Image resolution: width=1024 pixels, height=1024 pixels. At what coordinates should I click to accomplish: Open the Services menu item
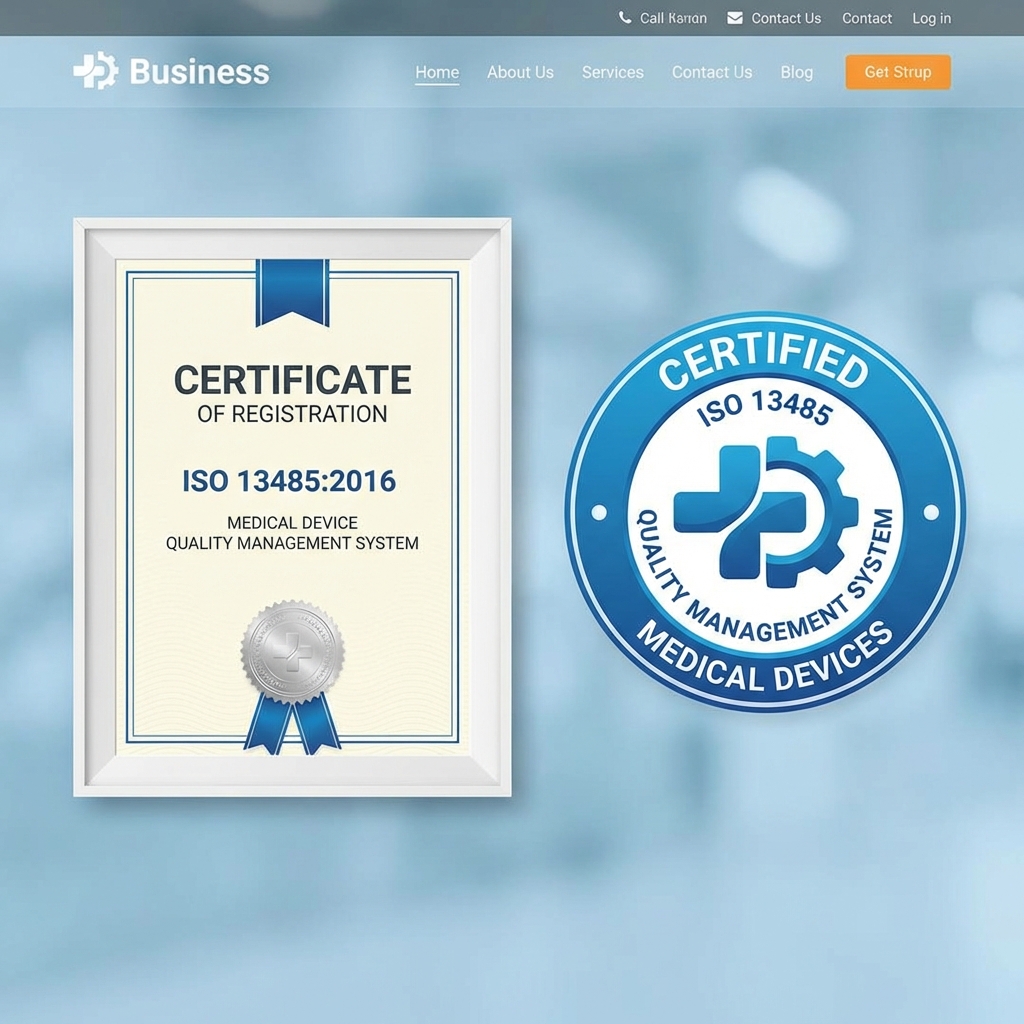point(613,72)
